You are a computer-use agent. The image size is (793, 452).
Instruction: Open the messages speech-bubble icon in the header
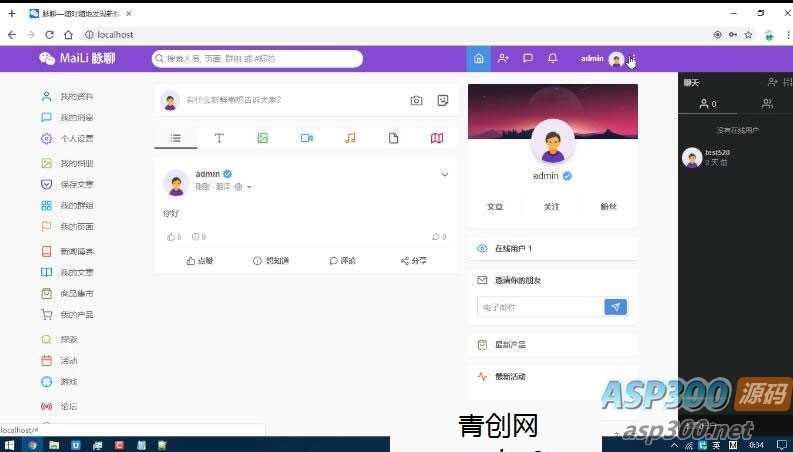(x=527, y=59)
